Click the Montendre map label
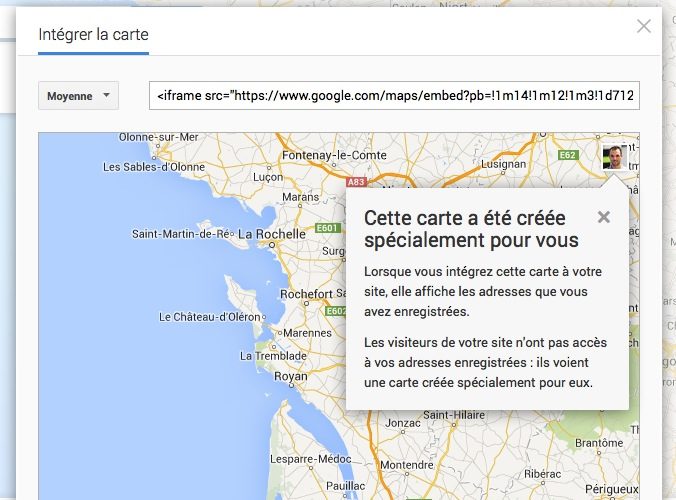Screen dimensions: 676x500 click(407, 465)
